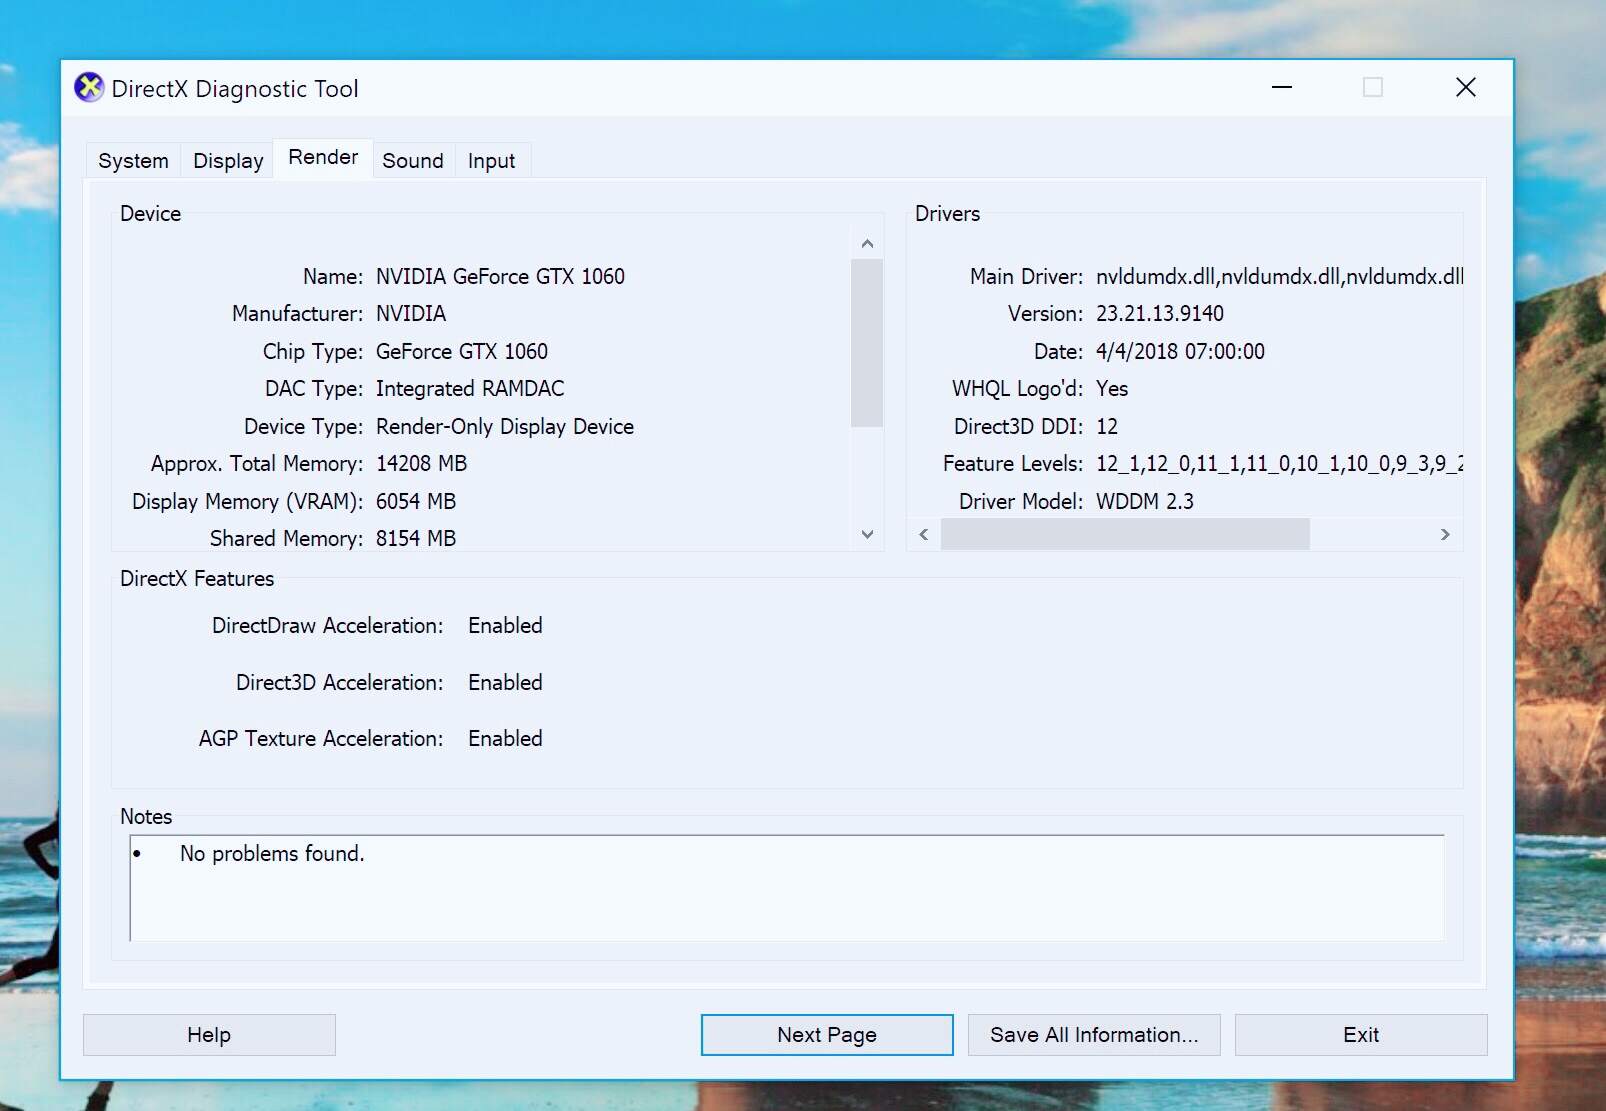
Task: Go to the Sound tab
Action: point(412,161)
